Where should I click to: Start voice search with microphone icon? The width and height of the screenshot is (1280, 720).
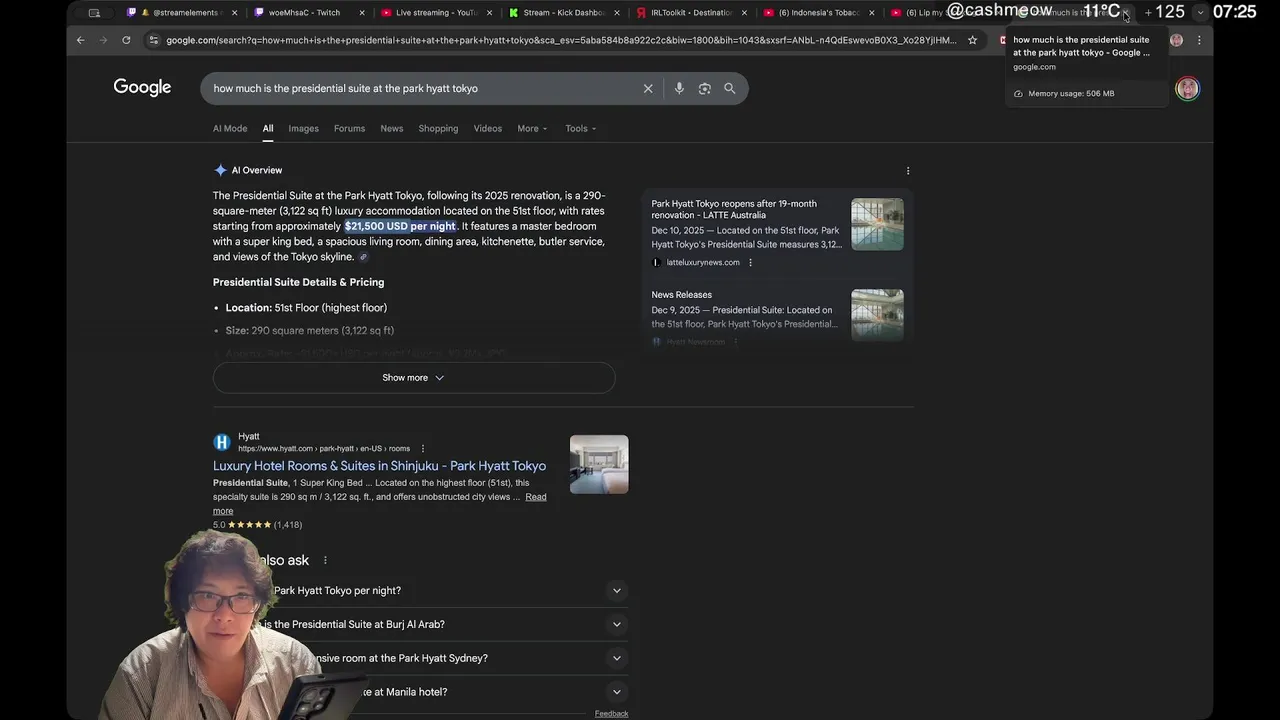pos(679,88)
